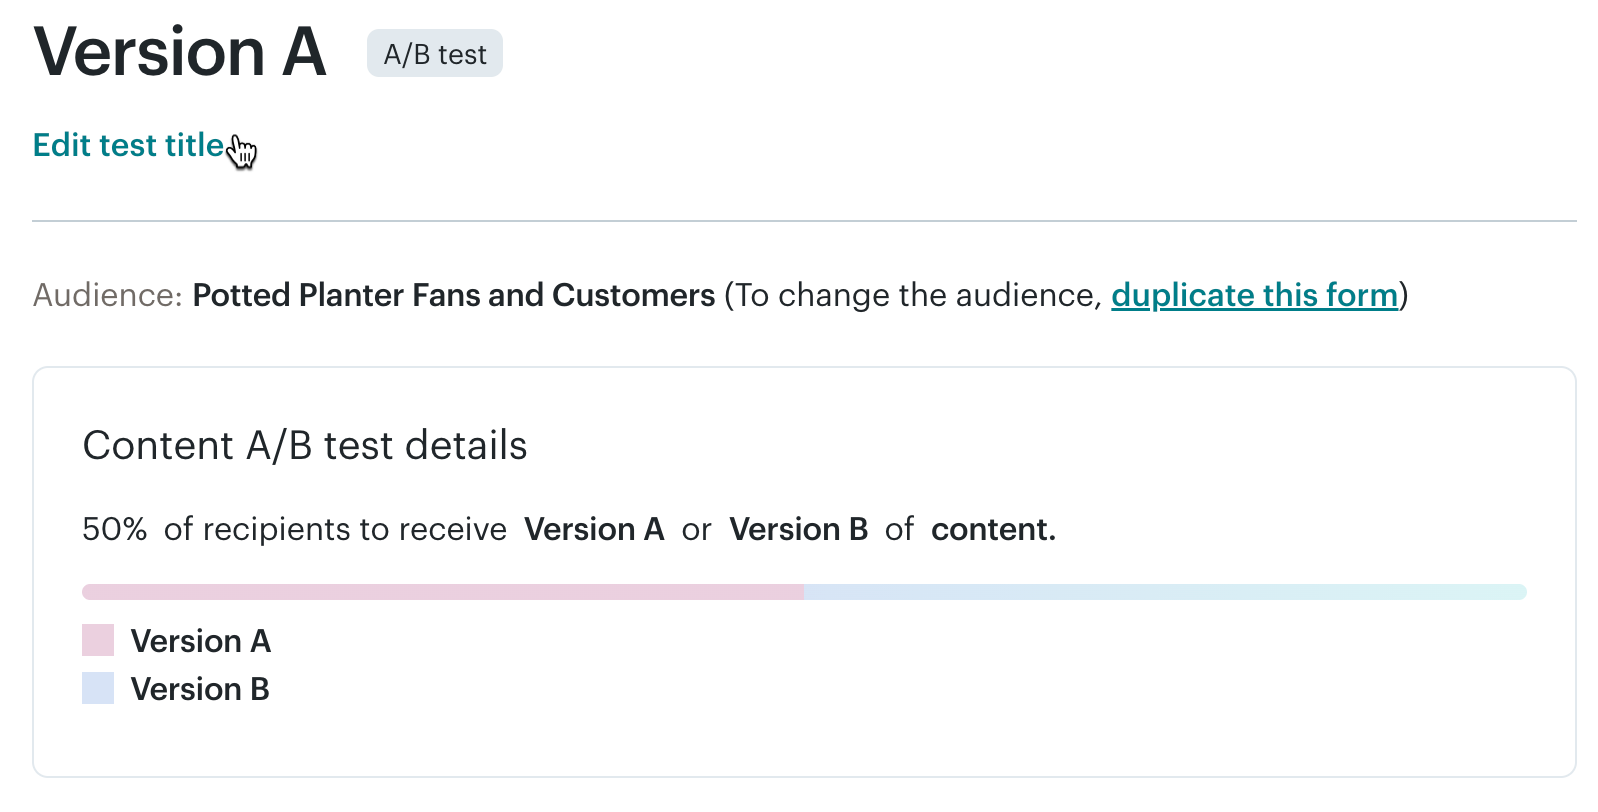Screen dimensions: 1598x812
Task: Click the distribution progress bar
Action: pyautogui.click(x=800, y=591)
